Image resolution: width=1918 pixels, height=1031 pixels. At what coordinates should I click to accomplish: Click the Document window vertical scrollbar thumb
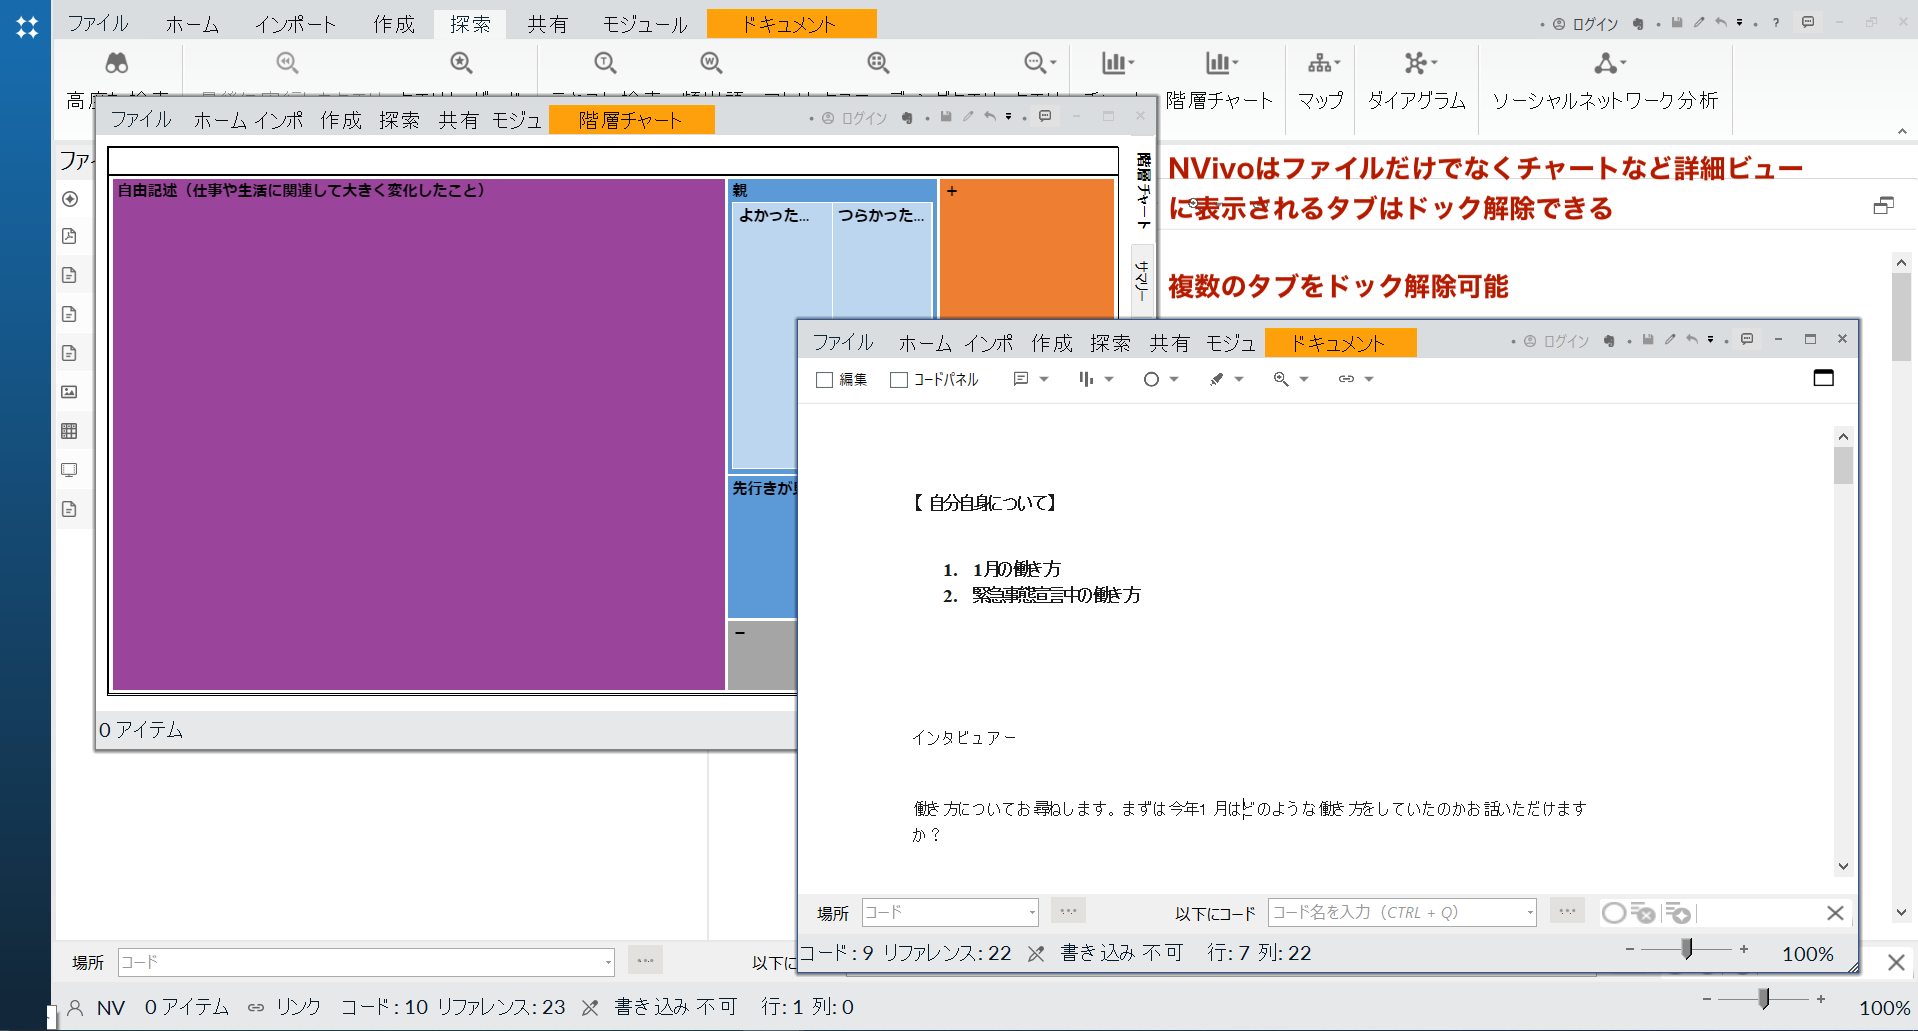1843,466
